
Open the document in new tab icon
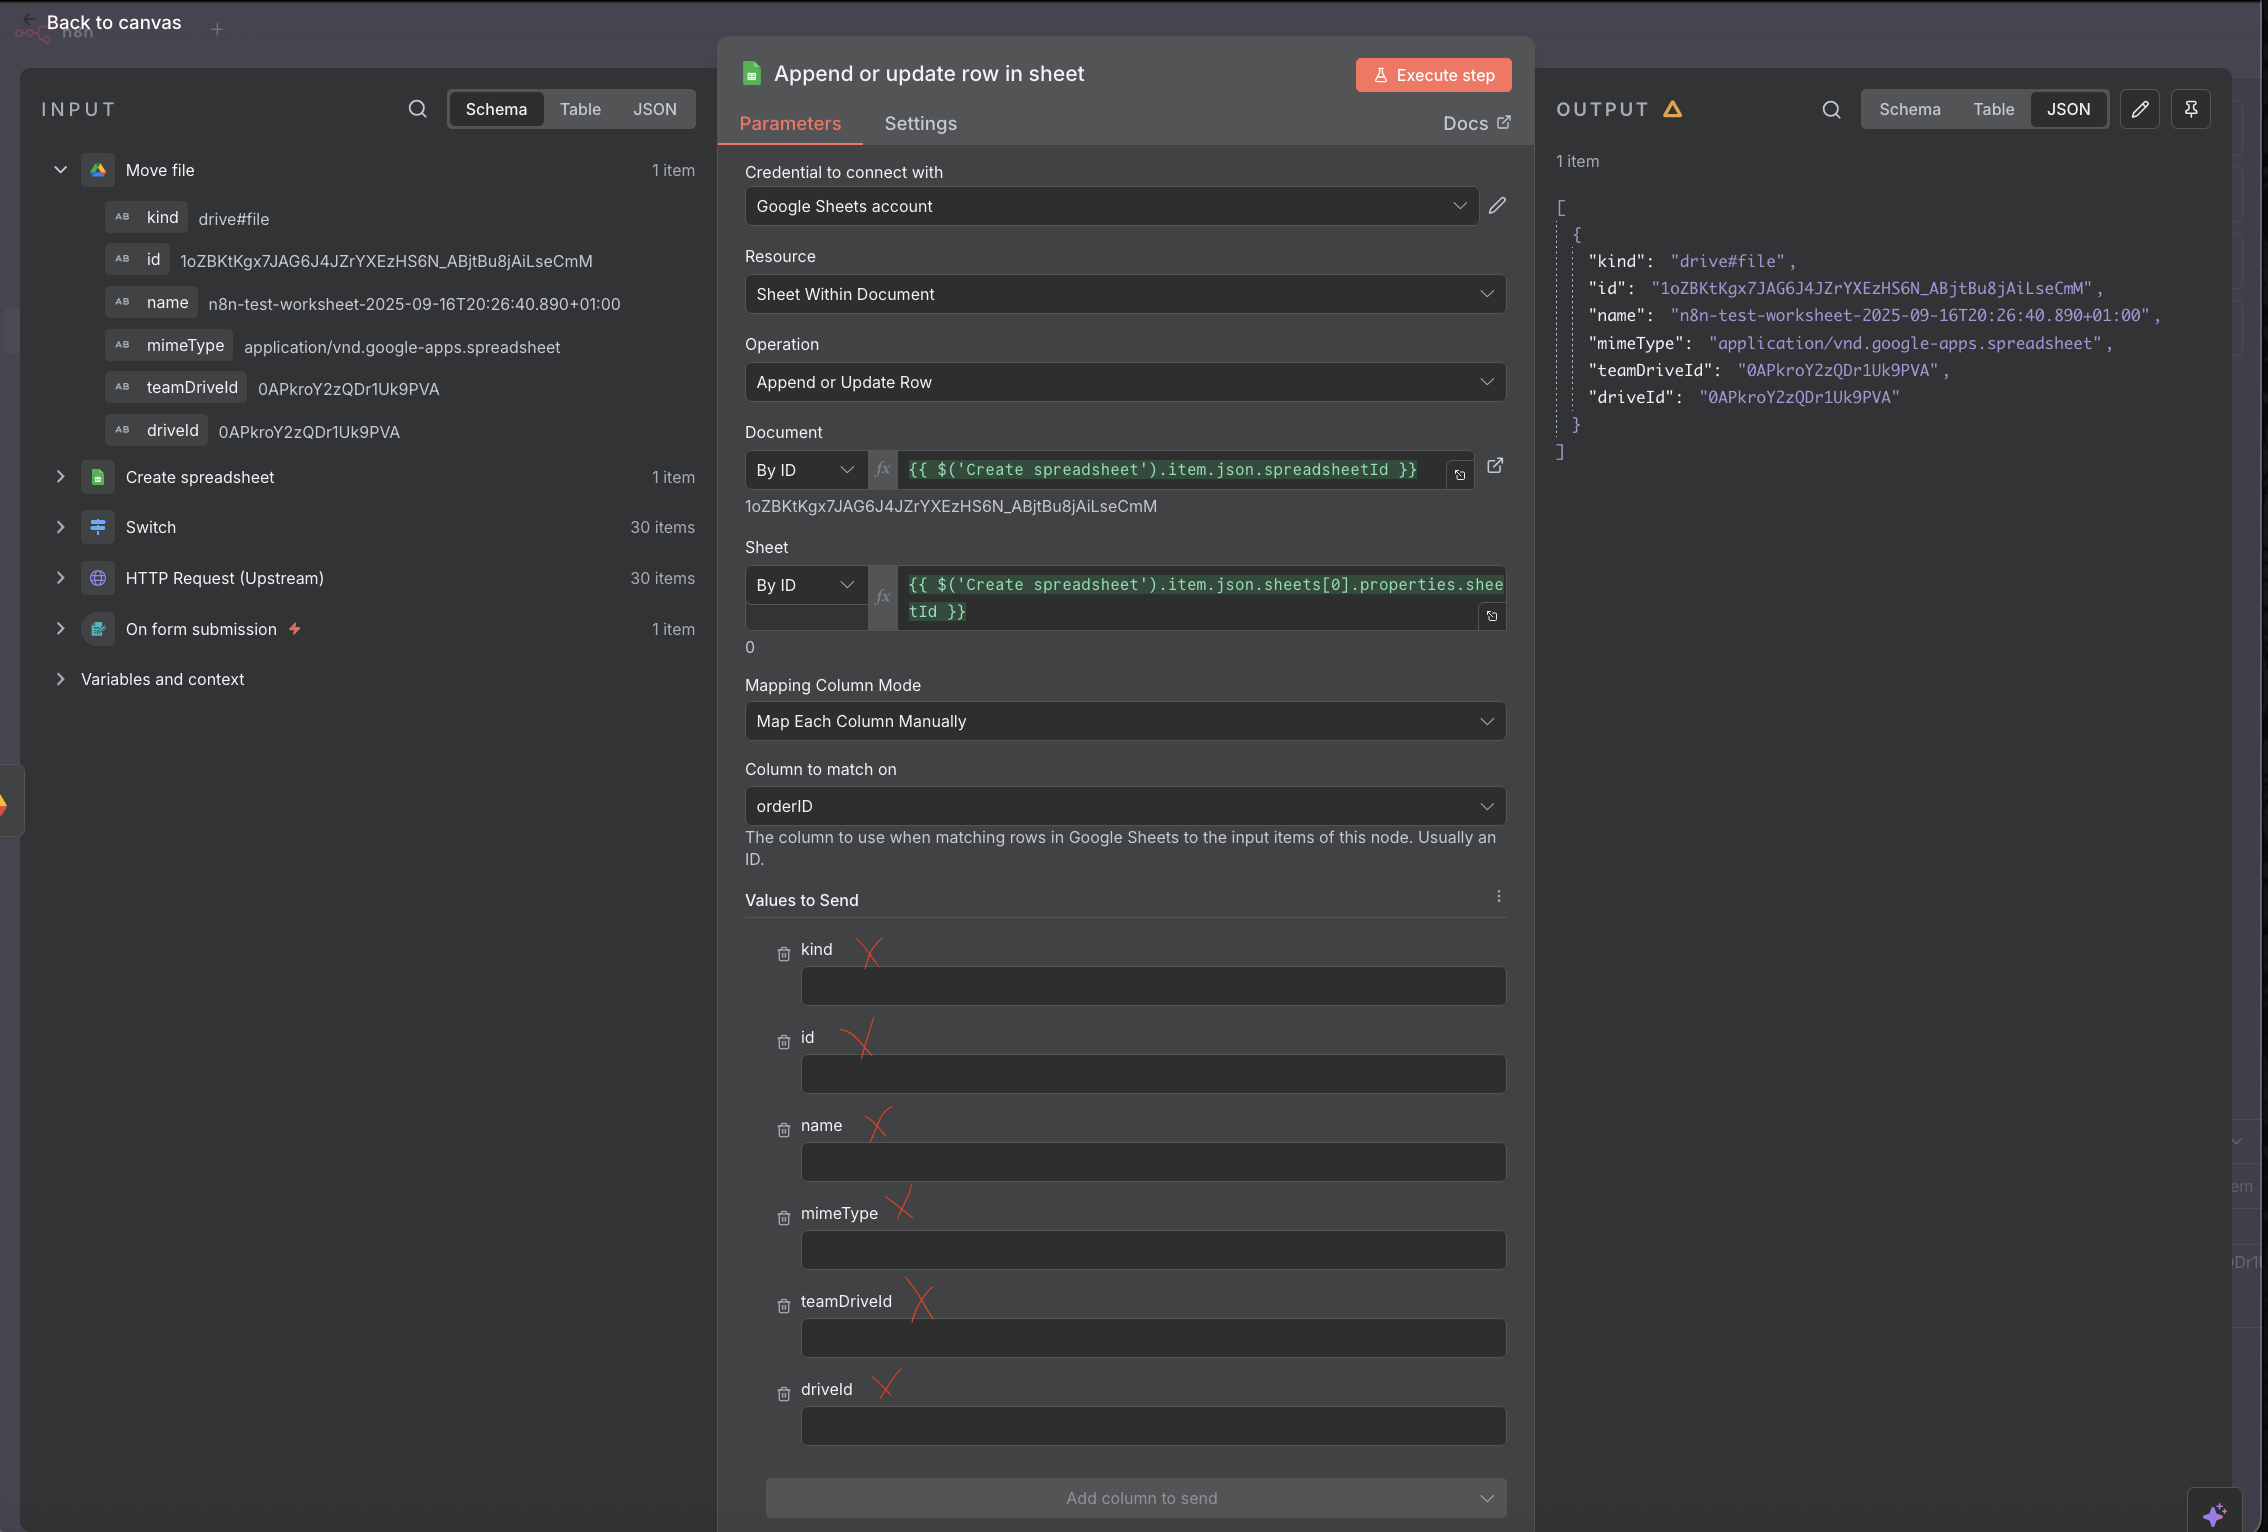point(1495,466)
